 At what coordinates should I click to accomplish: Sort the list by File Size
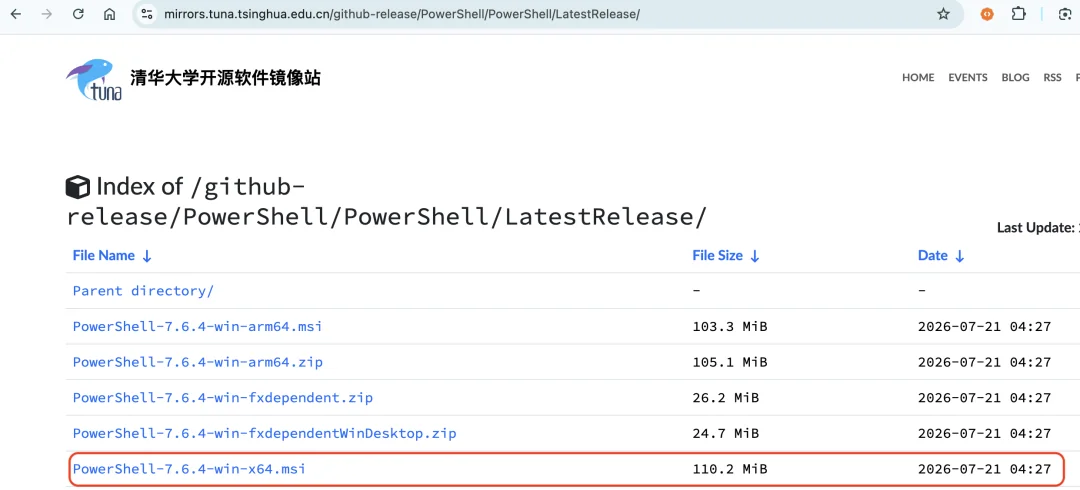(x=726, y=256)
